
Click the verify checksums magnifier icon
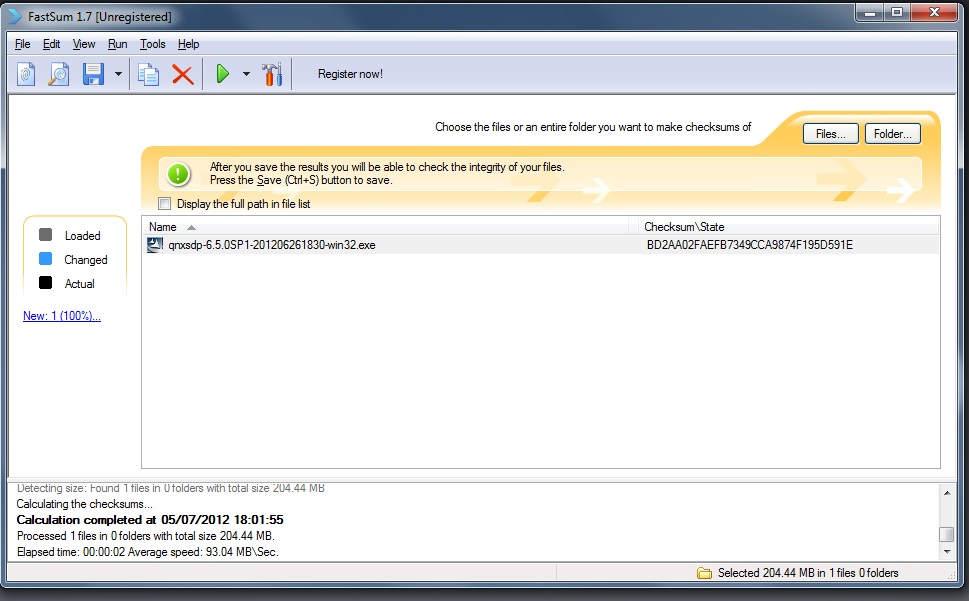(59, 74)
